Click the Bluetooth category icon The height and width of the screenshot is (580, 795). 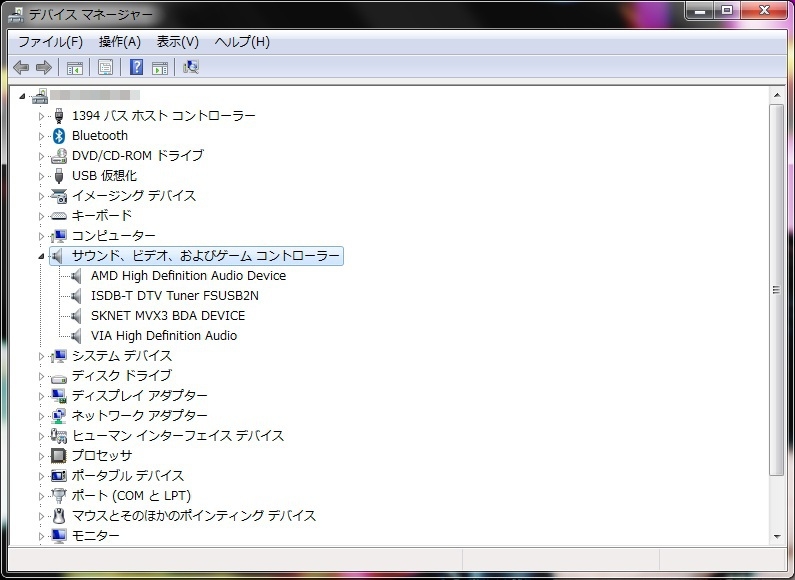(x=59, y=136)
